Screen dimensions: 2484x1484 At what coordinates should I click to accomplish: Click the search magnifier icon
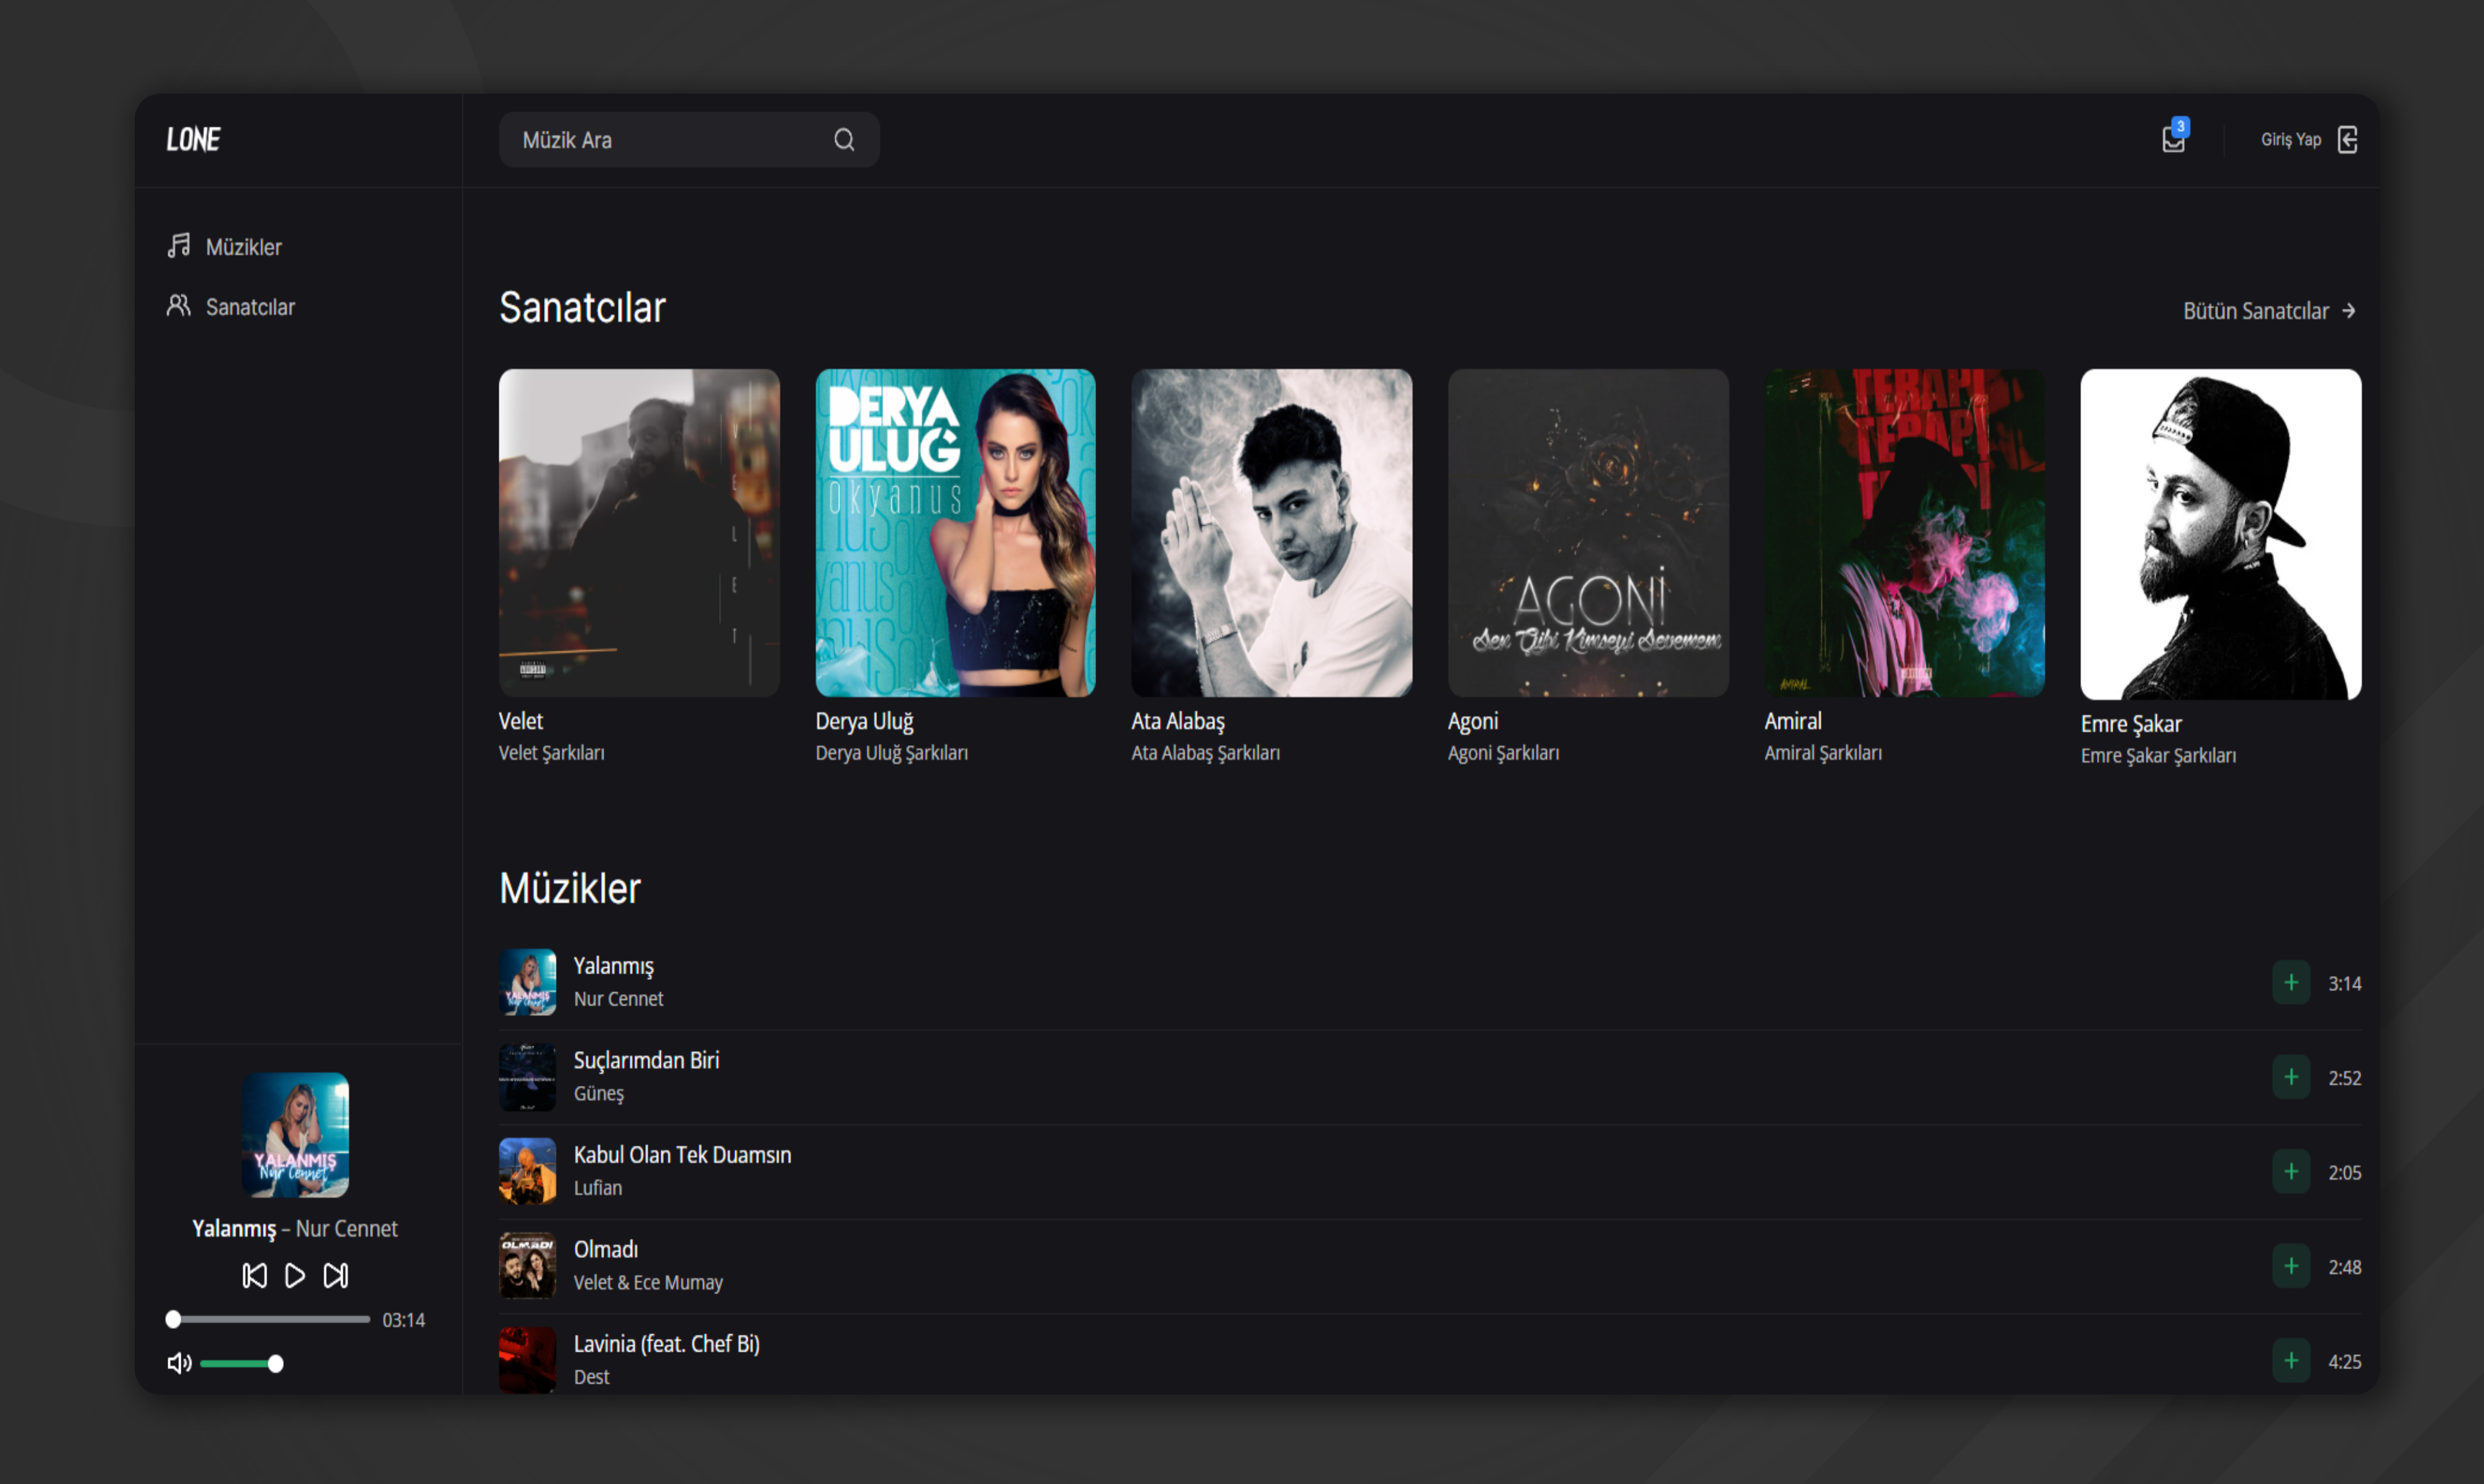(x=844, y=139)
